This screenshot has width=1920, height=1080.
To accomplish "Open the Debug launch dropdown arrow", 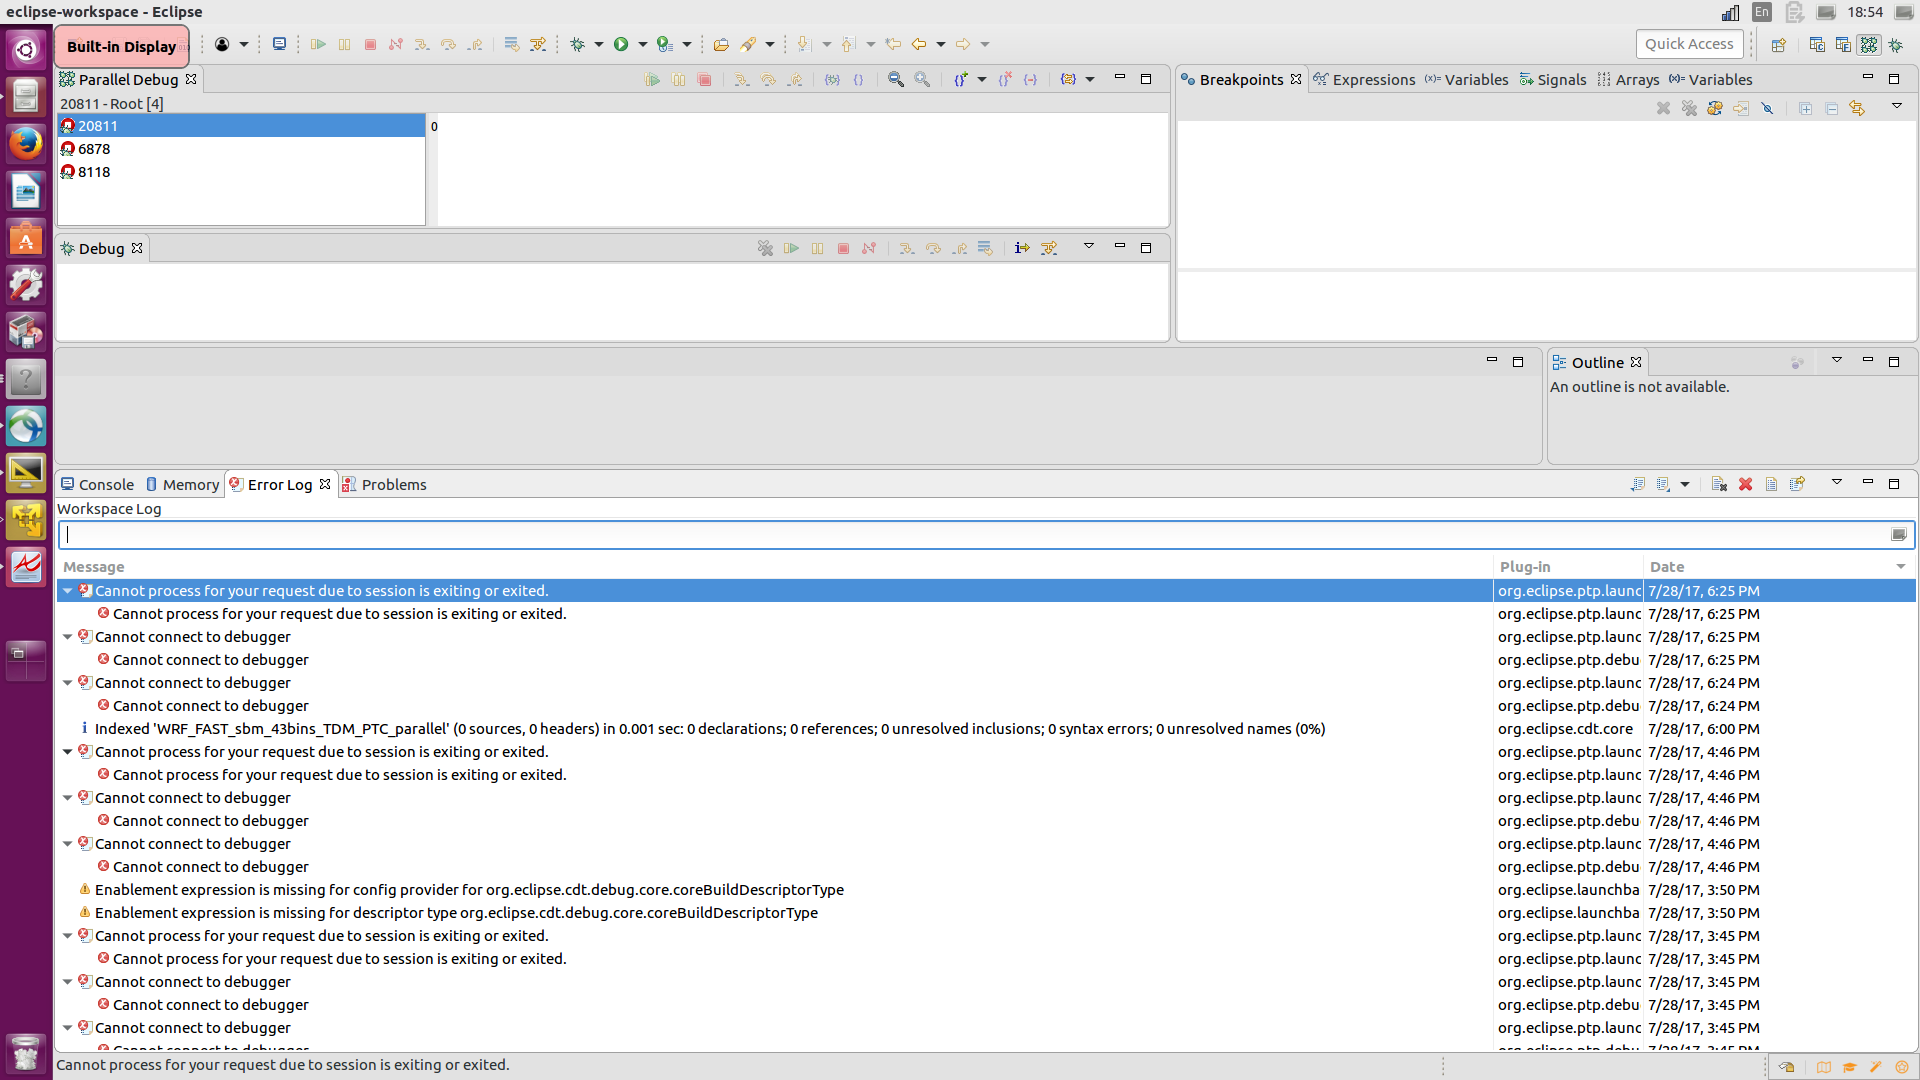I will click(x=598, y=44).
